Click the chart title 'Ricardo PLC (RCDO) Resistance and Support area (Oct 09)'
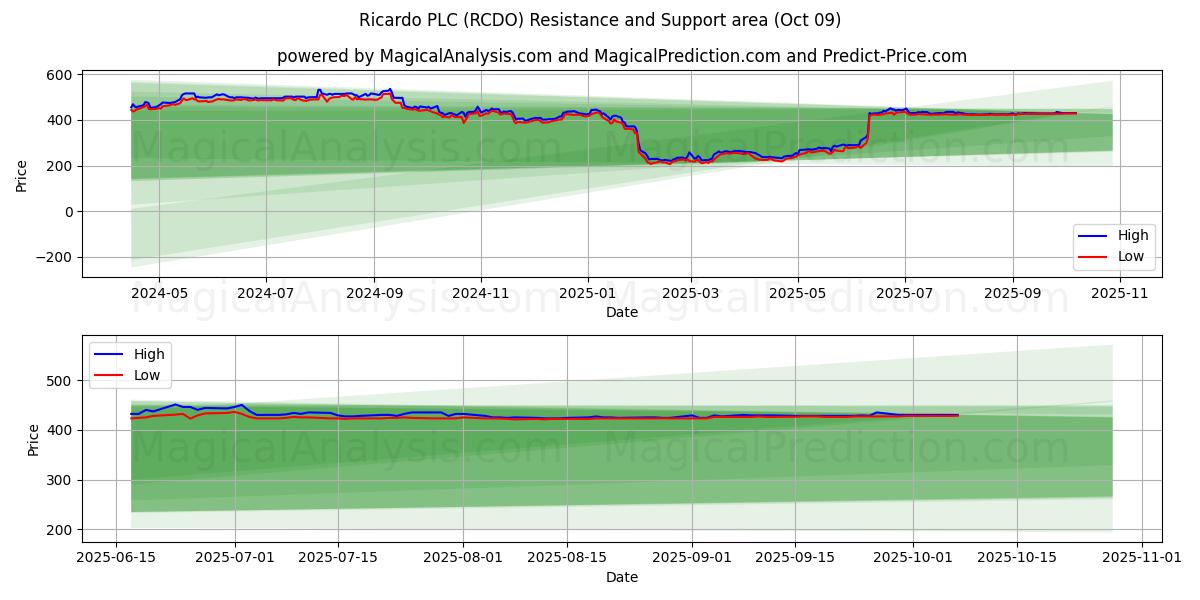1200x600 pixels. point(600,20)
